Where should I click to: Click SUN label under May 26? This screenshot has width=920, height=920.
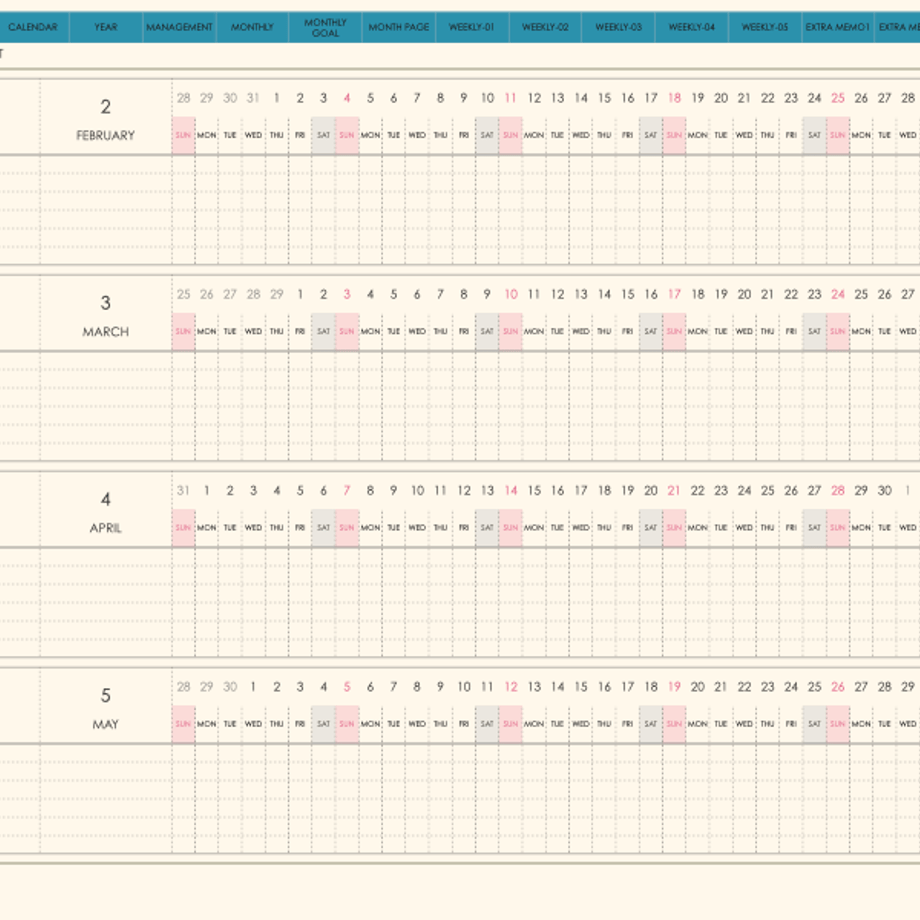tap(838, 725)
